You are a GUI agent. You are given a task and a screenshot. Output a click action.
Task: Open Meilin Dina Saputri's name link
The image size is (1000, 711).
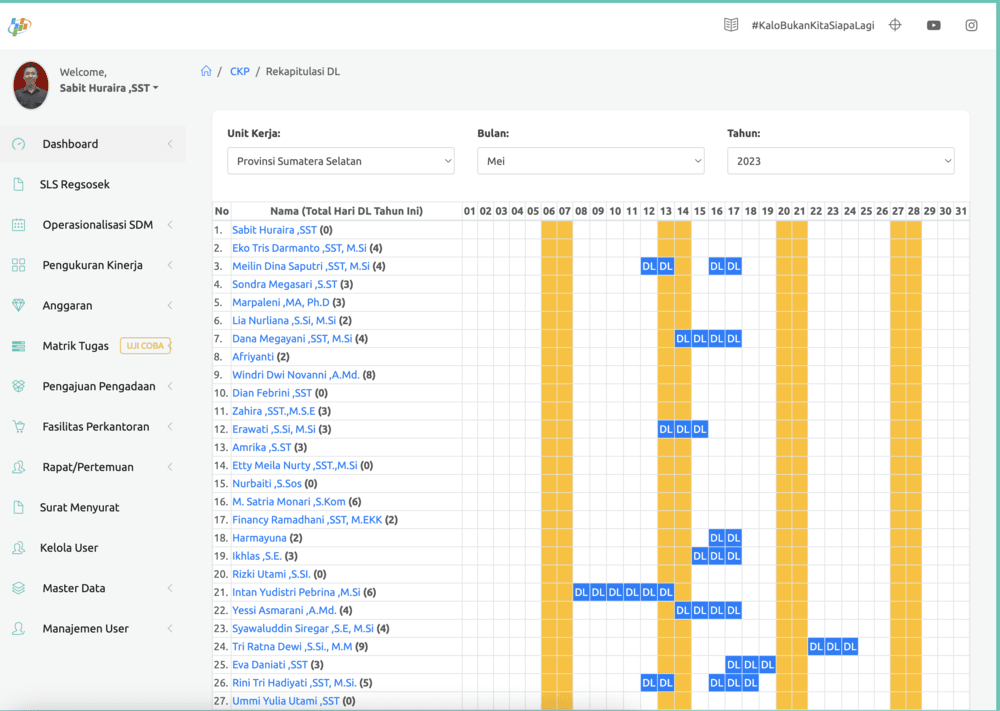pos(300,266)
